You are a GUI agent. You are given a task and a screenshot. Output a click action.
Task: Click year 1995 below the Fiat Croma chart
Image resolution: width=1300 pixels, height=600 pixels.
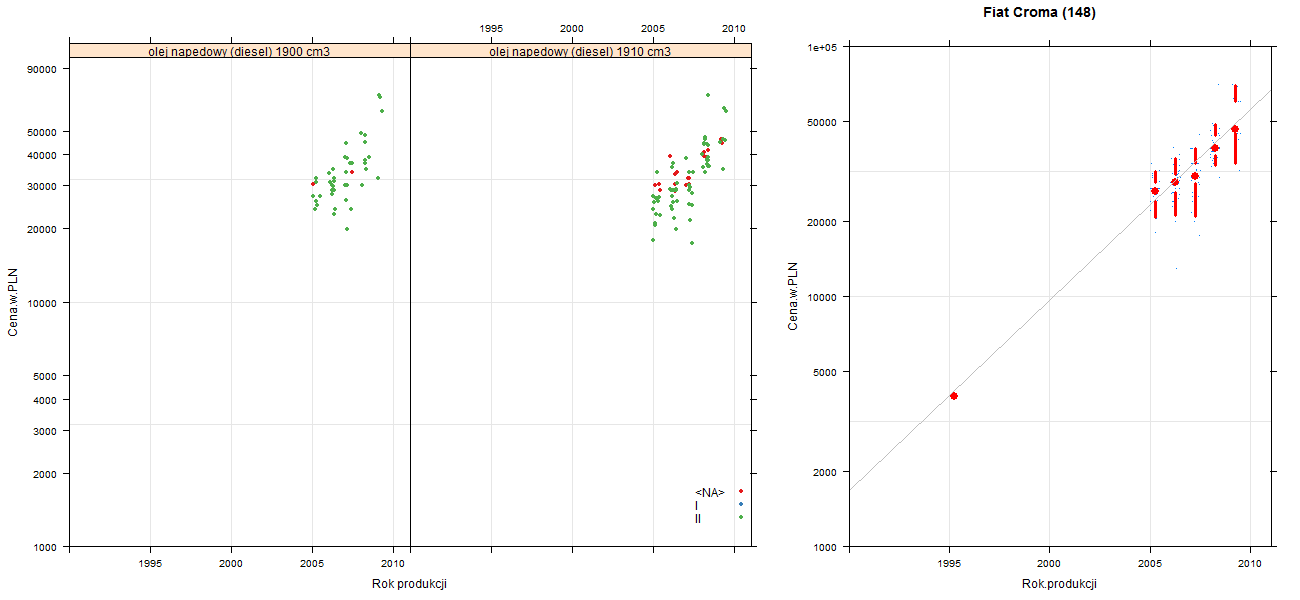(949, 564)
